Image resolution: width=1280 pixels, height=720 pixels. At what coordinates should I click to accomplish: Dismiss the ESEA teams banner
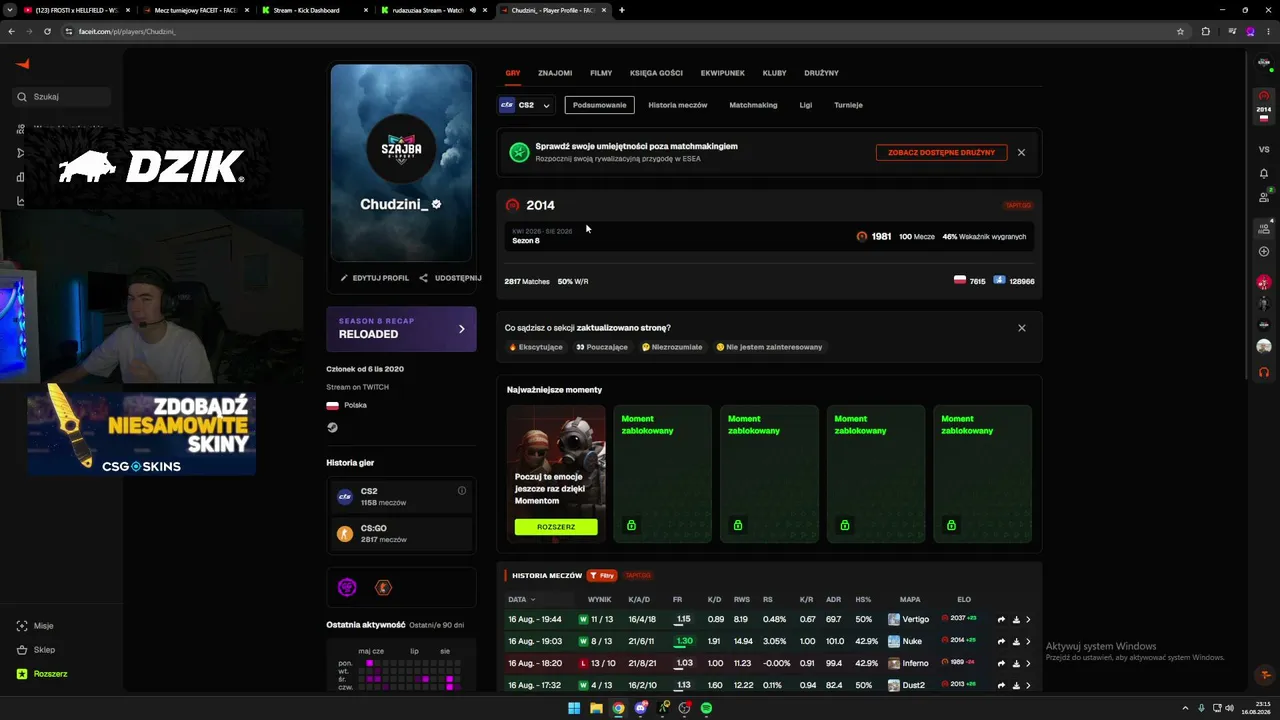point(1021,152)
